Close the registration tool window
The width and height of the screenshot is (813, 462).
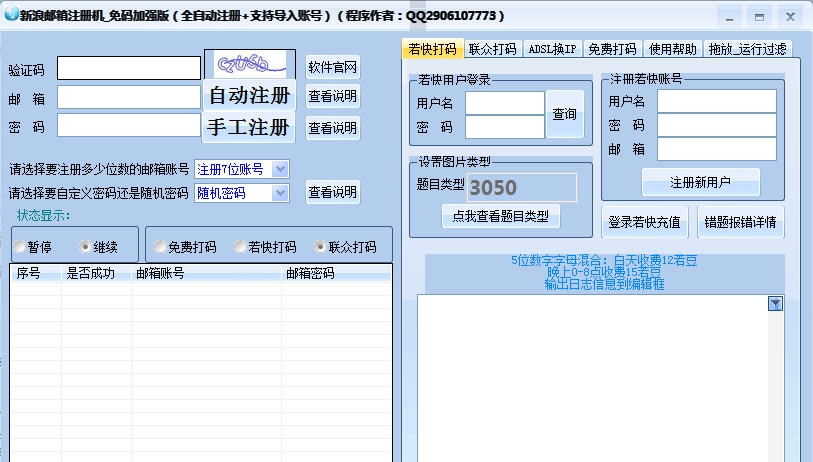coord(790,17)
